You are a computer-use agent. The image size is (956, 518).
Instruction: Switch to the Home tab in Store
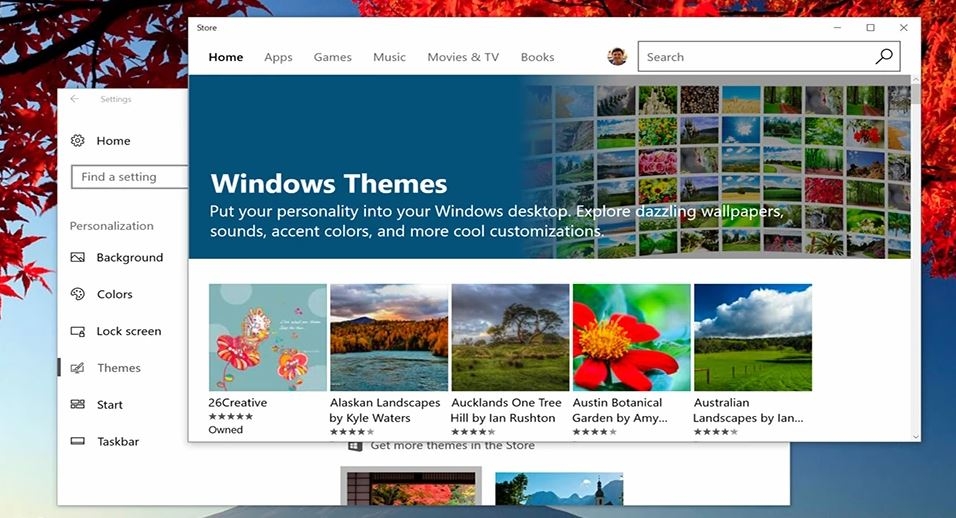(226, 57)
